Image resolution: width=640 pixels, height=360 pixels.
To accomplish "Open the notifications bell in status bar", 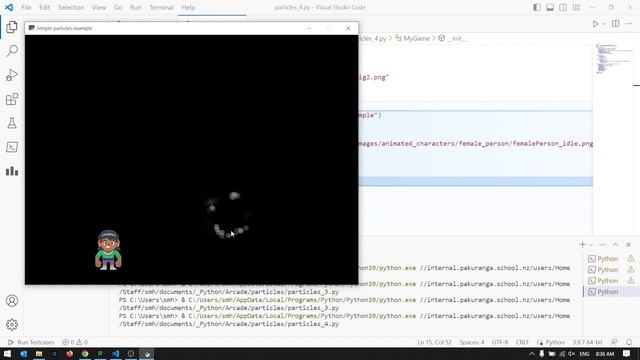I will click(629, 342).
